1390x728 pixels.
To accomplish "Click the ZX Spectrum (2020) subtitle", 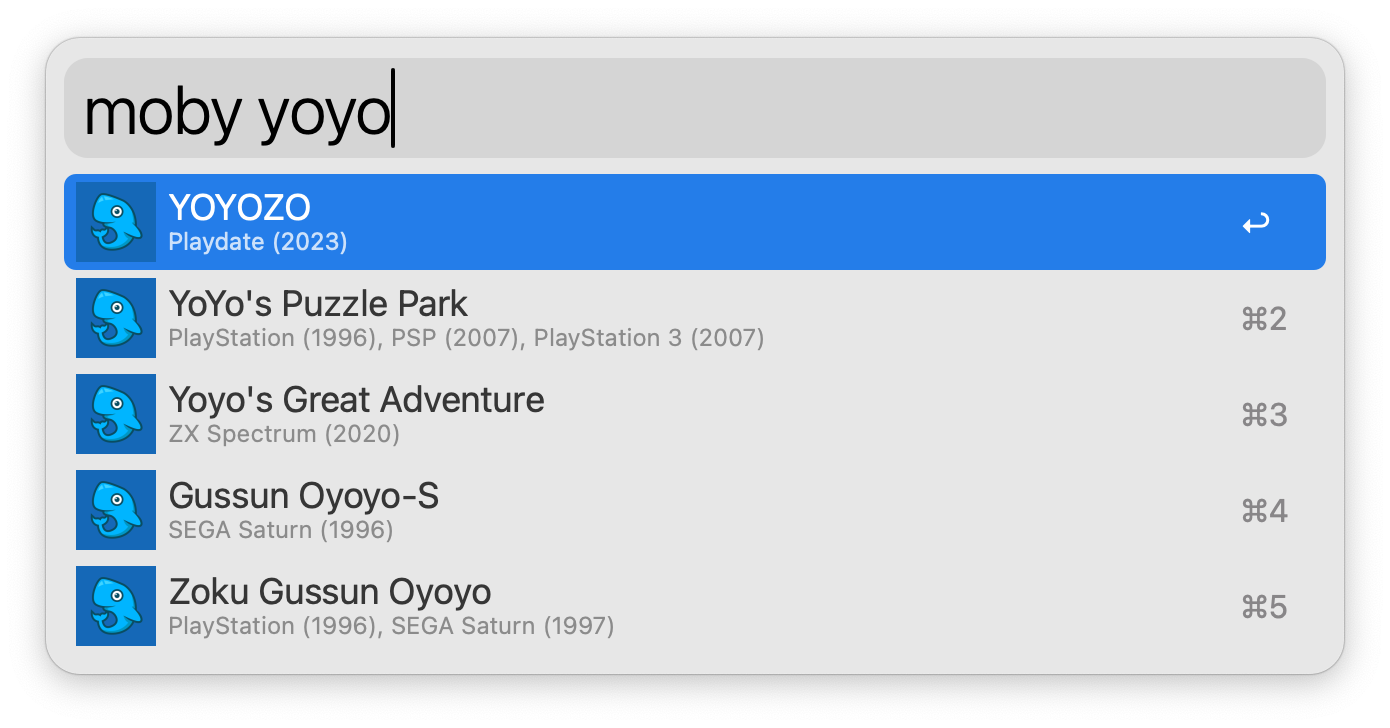I will point(284,434).
